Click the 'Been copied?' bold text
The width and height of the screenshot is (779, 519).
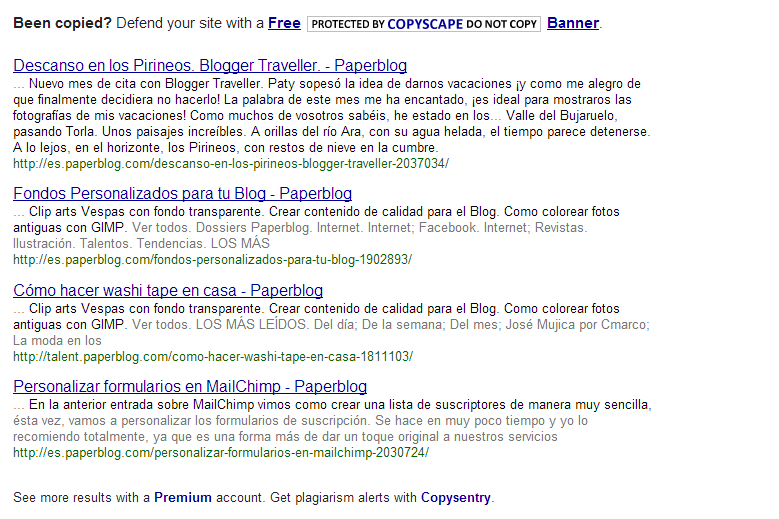tap(63, 23)
